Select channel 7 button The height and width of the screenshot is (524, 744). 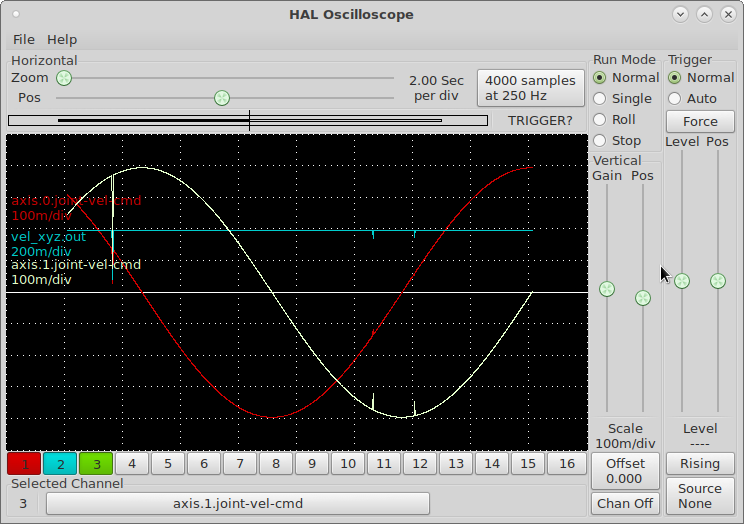coord(240,464)
